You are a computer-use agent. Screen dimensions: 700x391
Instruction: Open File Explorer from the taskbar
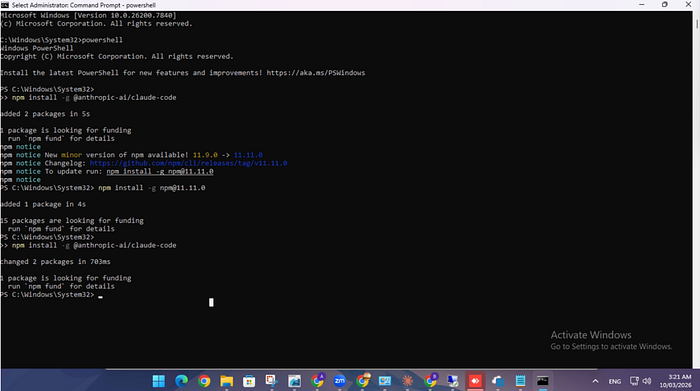pyautogui.click(x=226, y=381)
